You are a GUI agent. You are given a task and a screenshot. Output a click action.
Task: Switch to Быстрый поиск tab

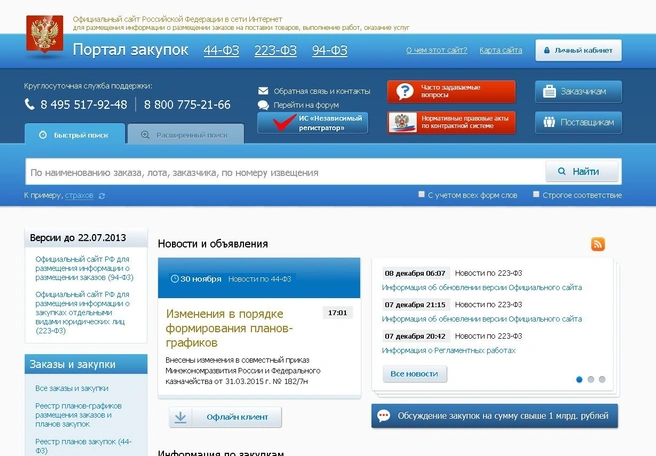[75, 133]
